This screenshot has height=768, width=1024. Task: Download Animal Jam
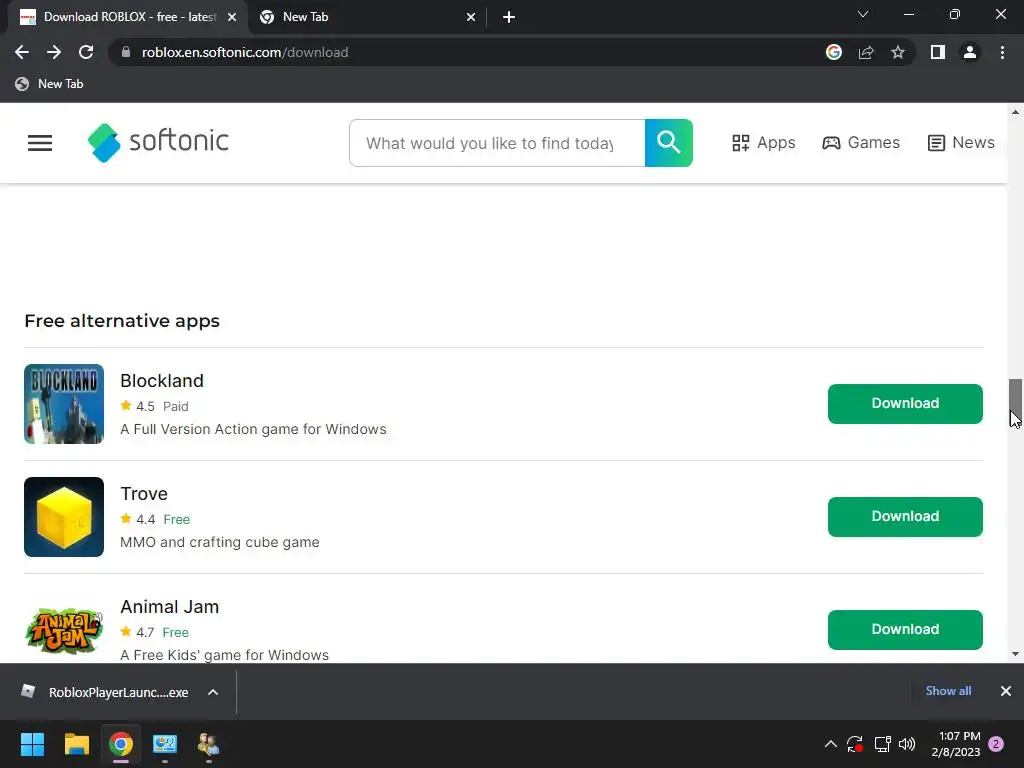coord(905,630)
